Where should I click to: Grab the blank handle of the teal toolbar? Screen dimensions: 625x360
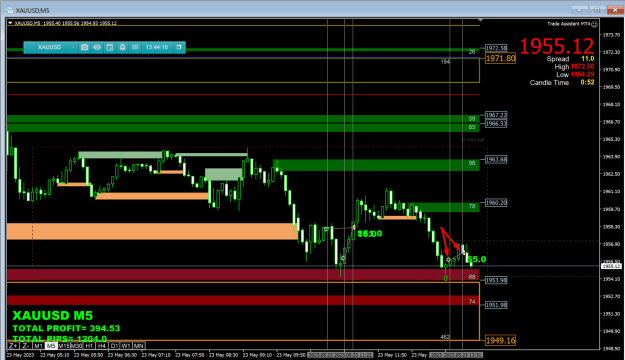tap(29, 47)
